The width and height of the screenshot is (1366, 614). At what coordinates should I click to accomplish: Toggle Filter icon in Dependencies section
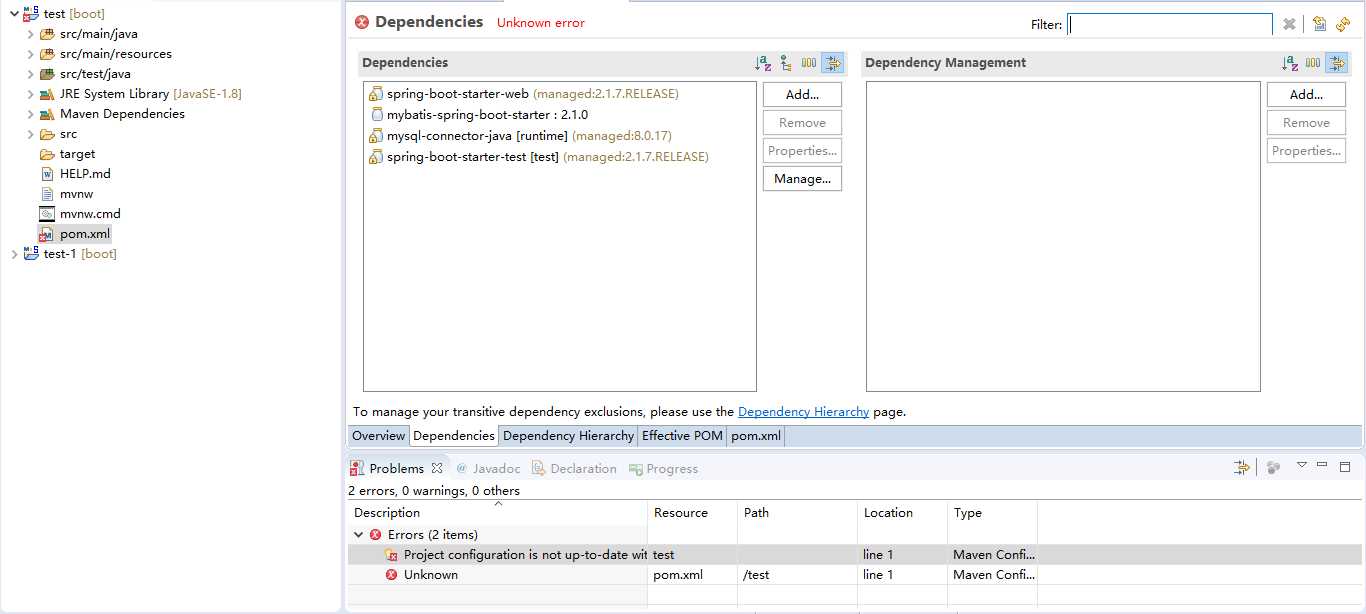point(833,63)
